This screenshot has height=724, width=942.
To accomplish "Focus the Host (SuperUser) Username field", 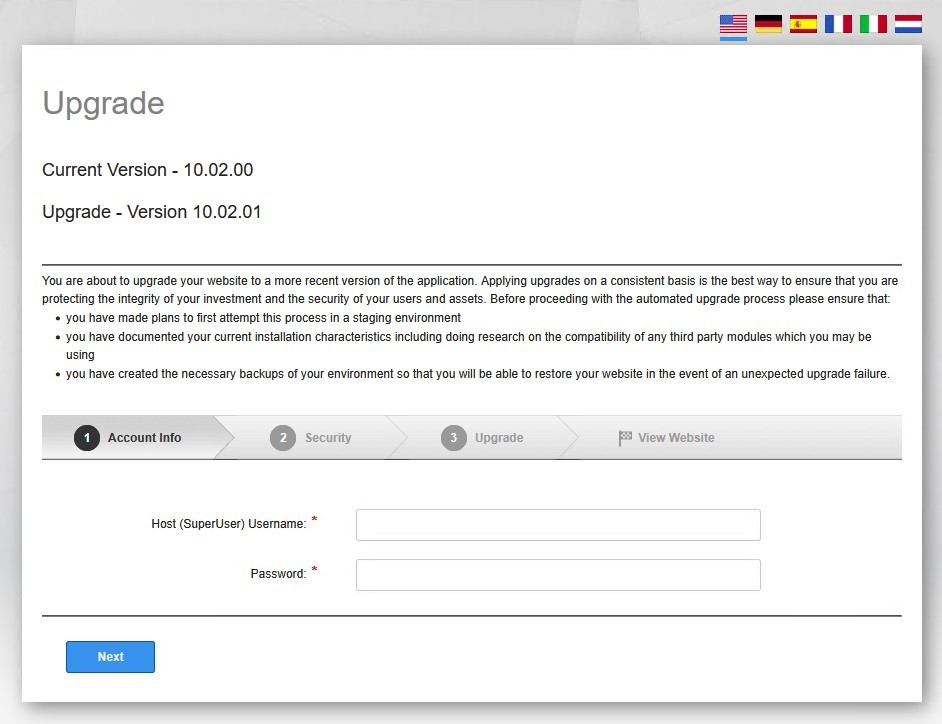I will click(558, 525).
